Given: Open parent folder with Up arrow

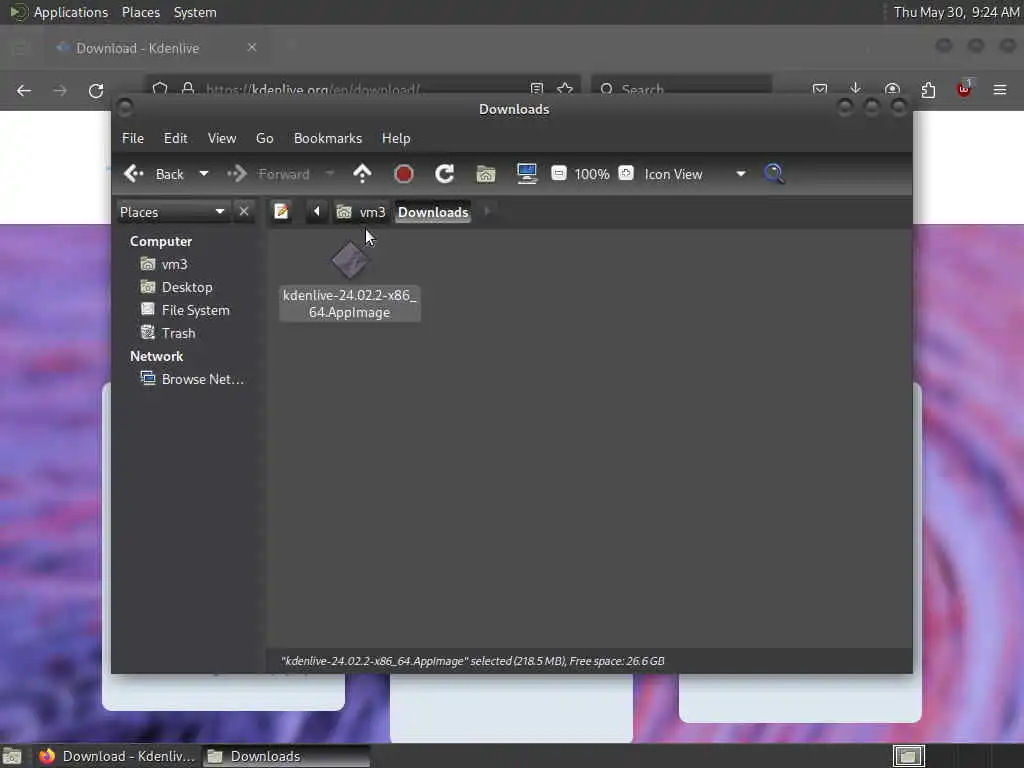Looking at the screenshot, I should 362,174.
